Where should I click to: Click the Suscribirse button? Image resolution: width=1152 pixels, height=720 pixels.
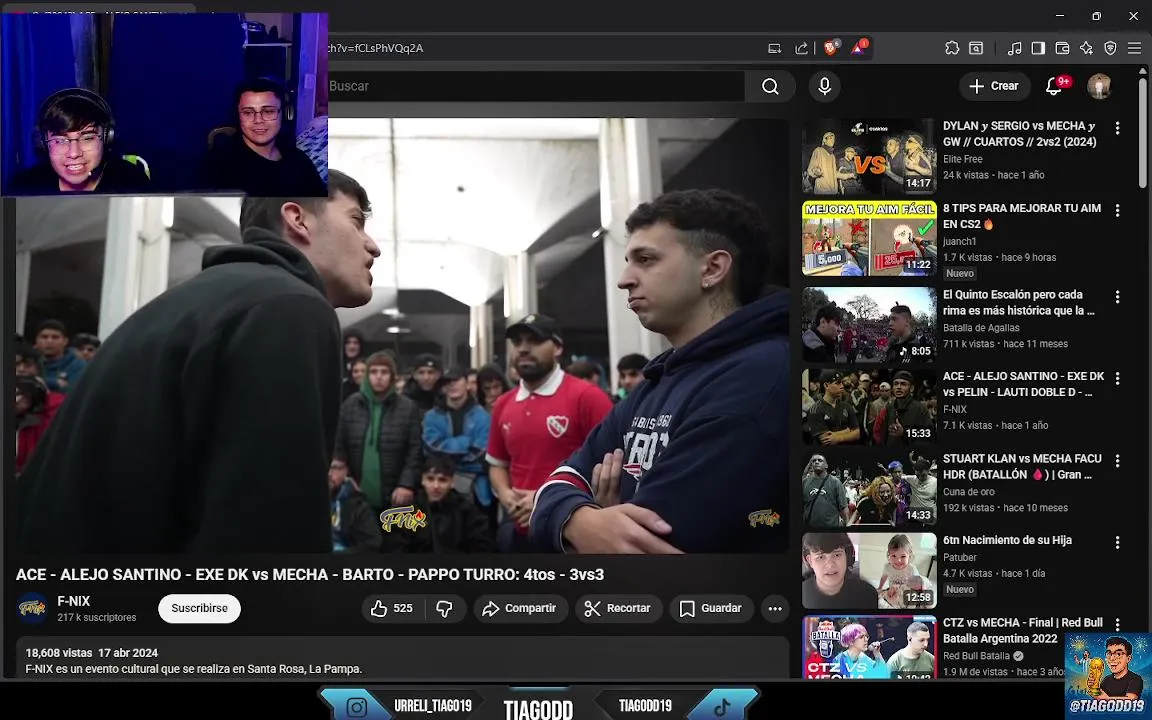point(200,608)
